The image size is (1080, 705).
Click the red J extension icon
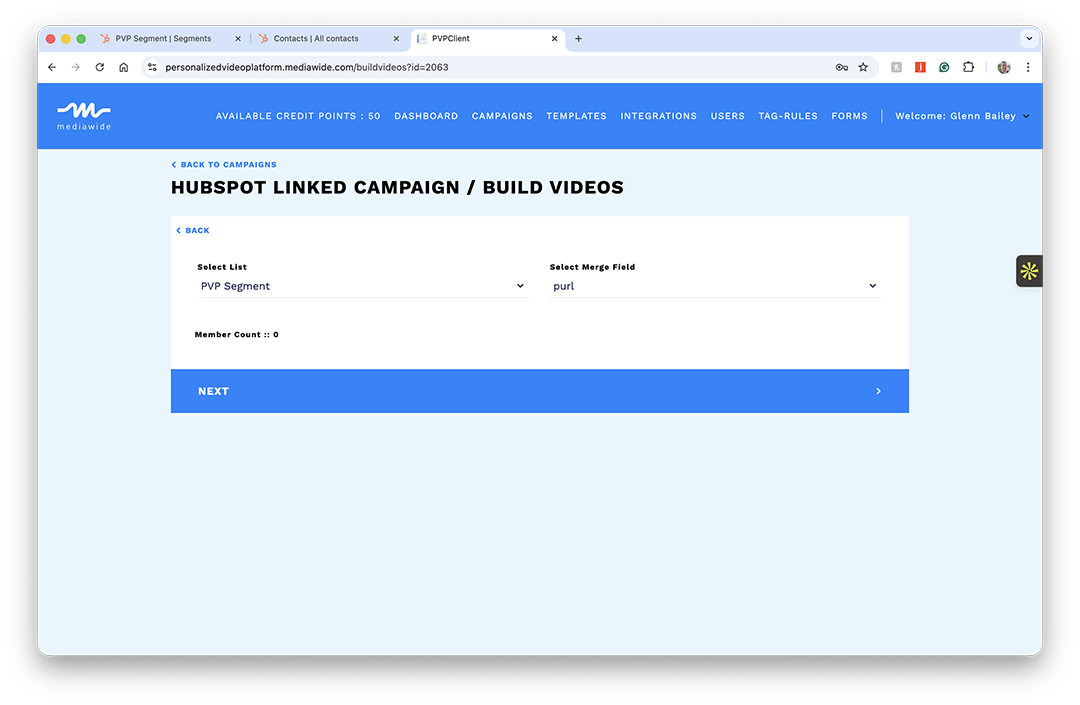[x=920, y=67]
